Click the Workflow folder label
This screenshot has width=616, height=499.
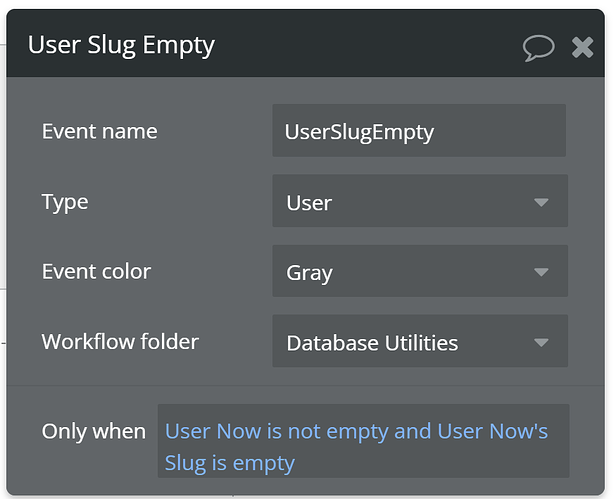tap(120, 341)
